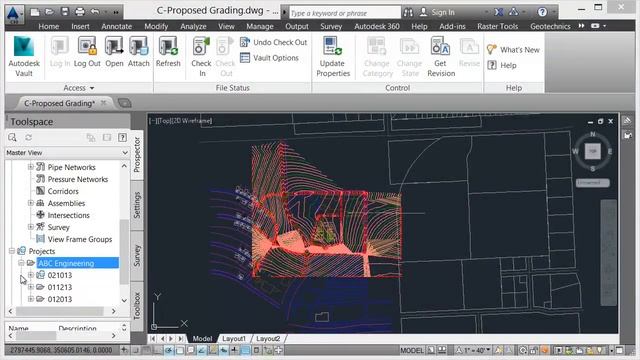The width and height of the screenshot is (640, 360).
Task: Toggle MODEL space in status bar
Action: (411, 350)
